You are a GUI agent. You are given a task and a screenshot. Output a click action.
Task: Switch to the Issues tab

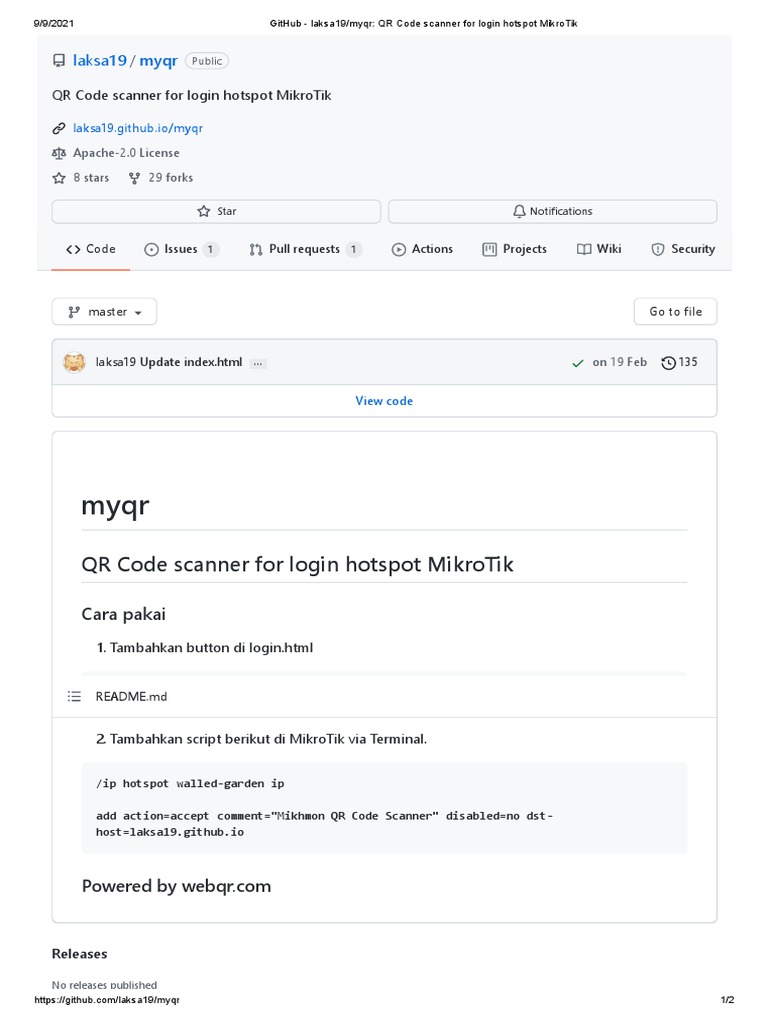181,249
